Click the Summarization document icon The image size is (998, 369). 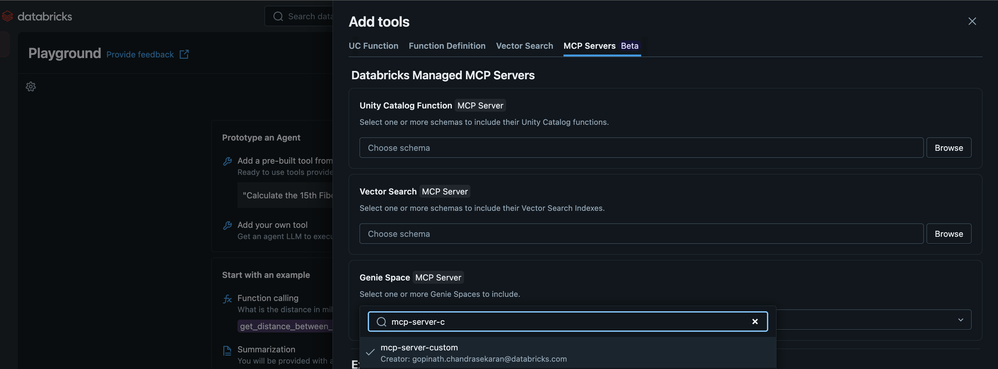tap(227, 350)
